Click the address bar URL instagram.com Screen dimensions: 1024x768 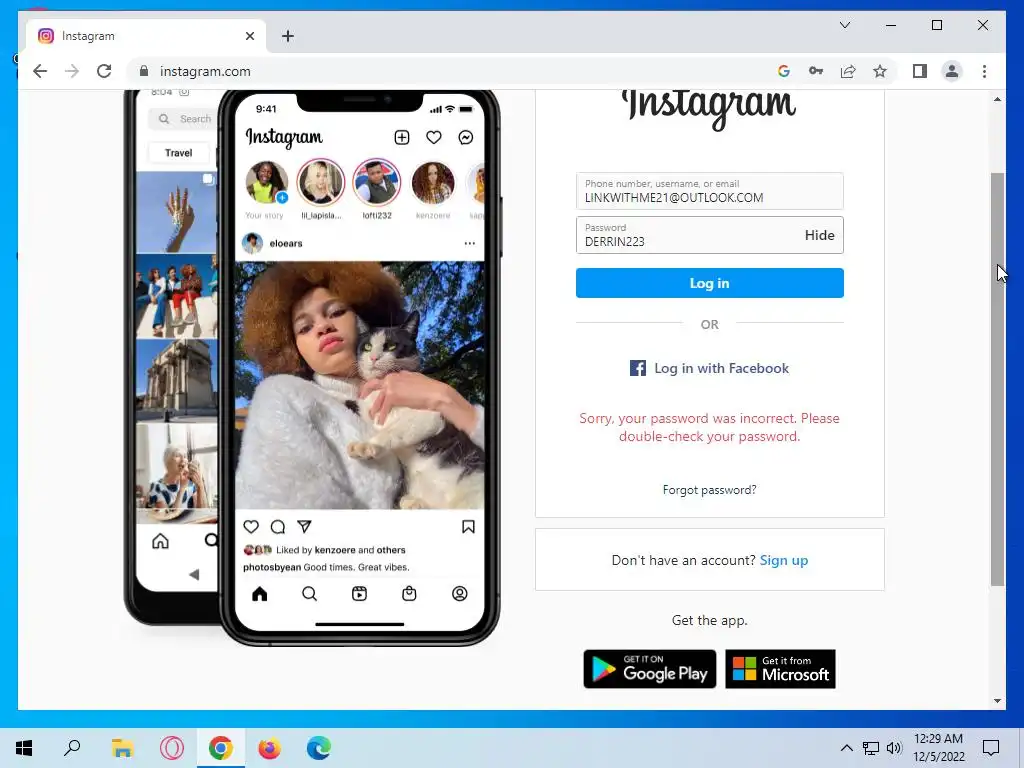click(x=205, y=71)
